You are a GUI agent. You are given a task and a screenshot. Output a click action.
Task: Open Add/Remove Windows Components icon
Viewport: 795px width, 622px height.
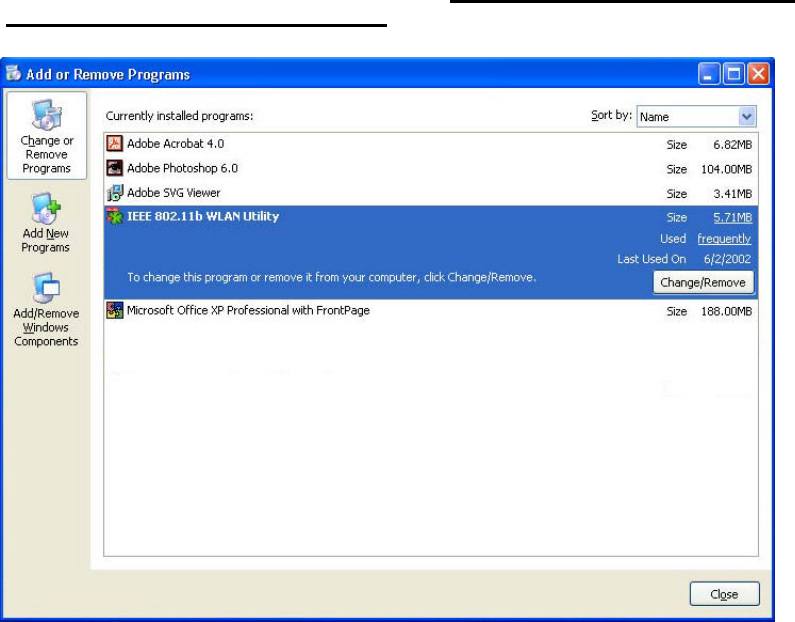click(46, 310)
